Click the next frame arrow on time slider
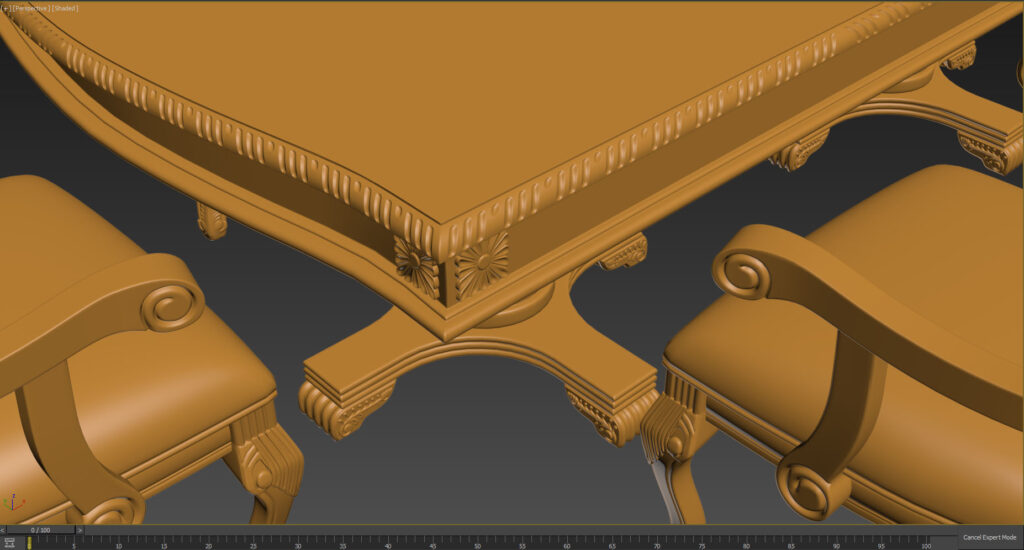 click(78, 530)
